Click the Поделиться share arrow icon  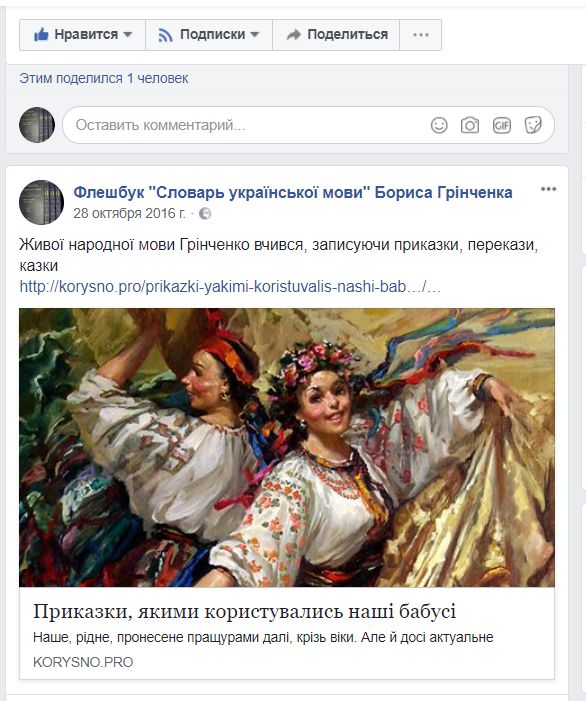coord(294,34)
